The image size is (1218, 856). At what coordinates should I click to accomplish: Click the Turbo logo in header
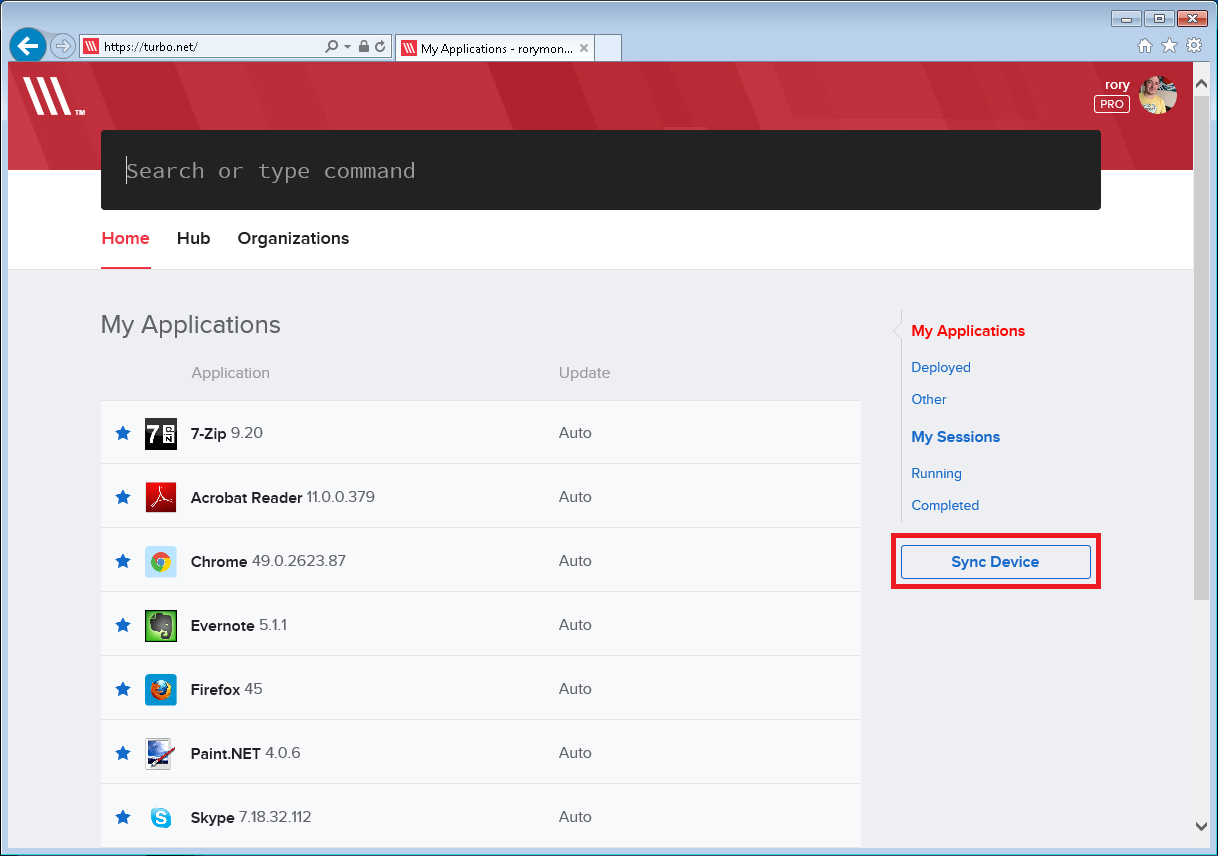[x=50, y=97]
